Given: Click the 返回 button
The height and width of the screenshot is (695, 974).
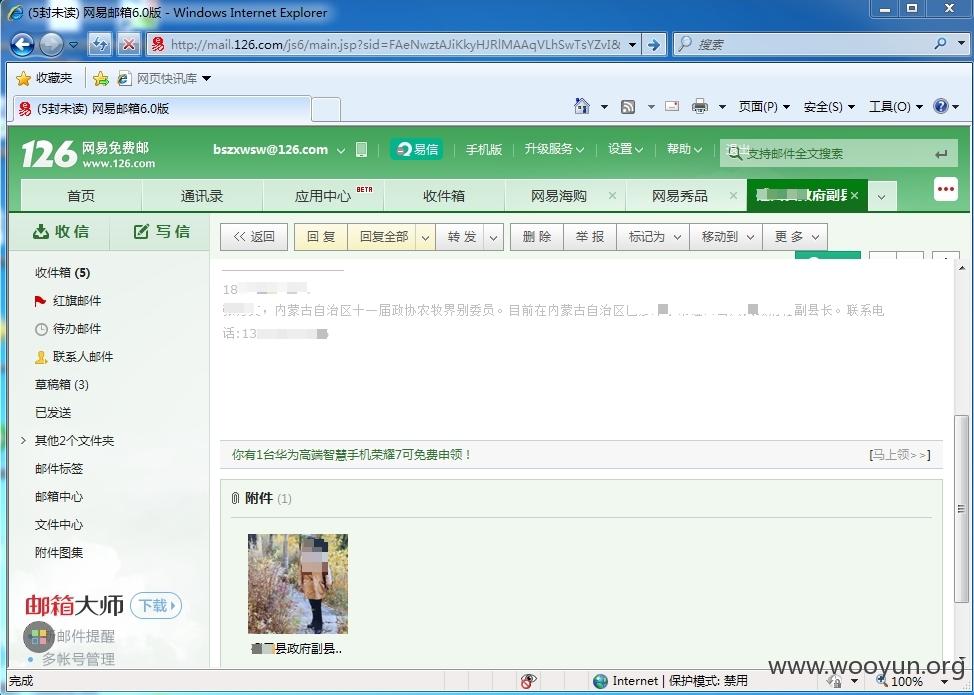Looking at the screenshot, I should [x=254, y=237].
